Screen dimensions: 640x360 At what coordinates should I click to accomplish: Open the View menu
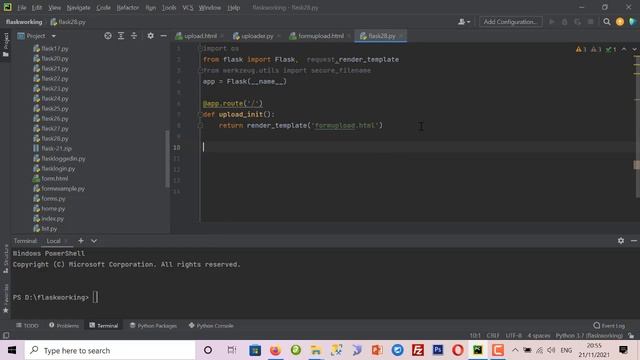[x=54, y=8]
